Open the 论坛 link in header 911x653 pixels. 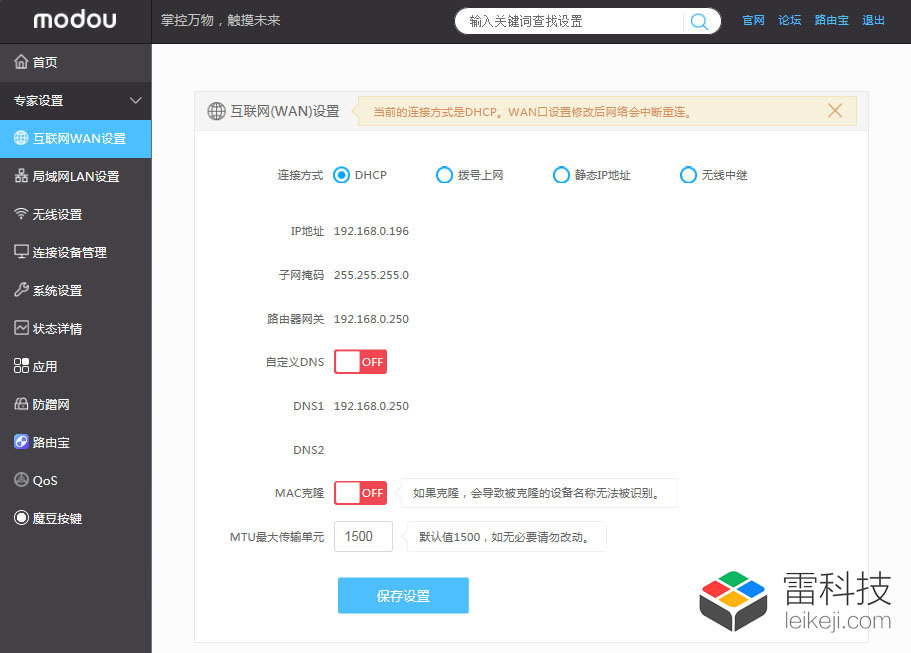coord(790,20)
